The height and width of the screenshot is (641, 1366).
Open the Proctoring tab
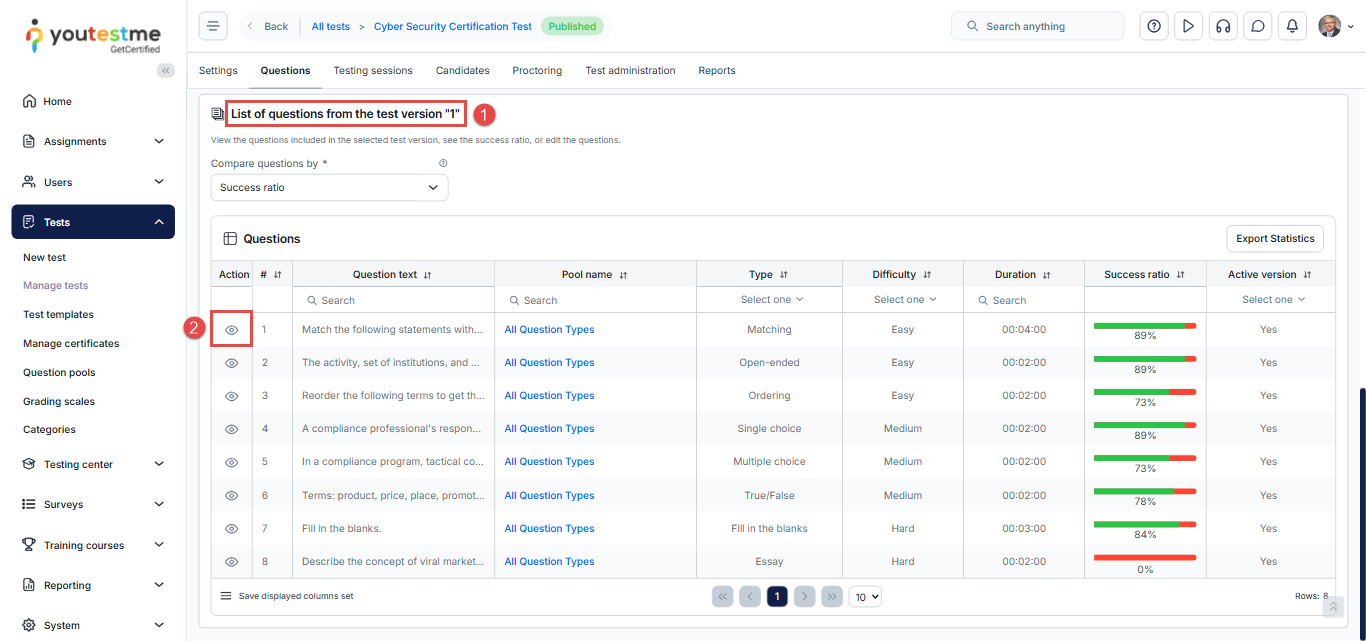click(x=537, y=71)
